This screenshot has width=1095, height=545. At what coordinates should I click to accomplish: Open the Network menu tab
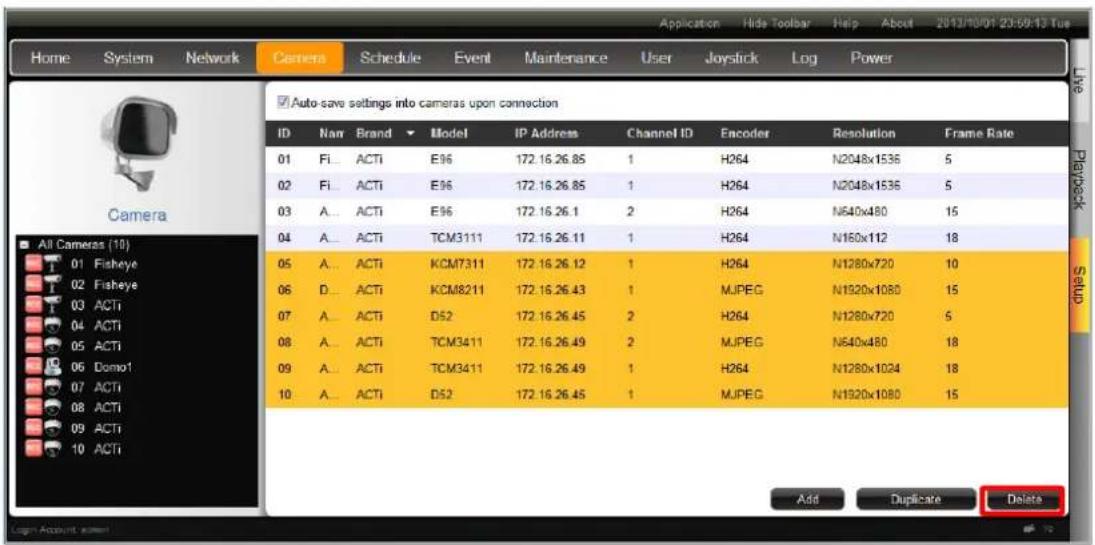click(x=212, y=59)
